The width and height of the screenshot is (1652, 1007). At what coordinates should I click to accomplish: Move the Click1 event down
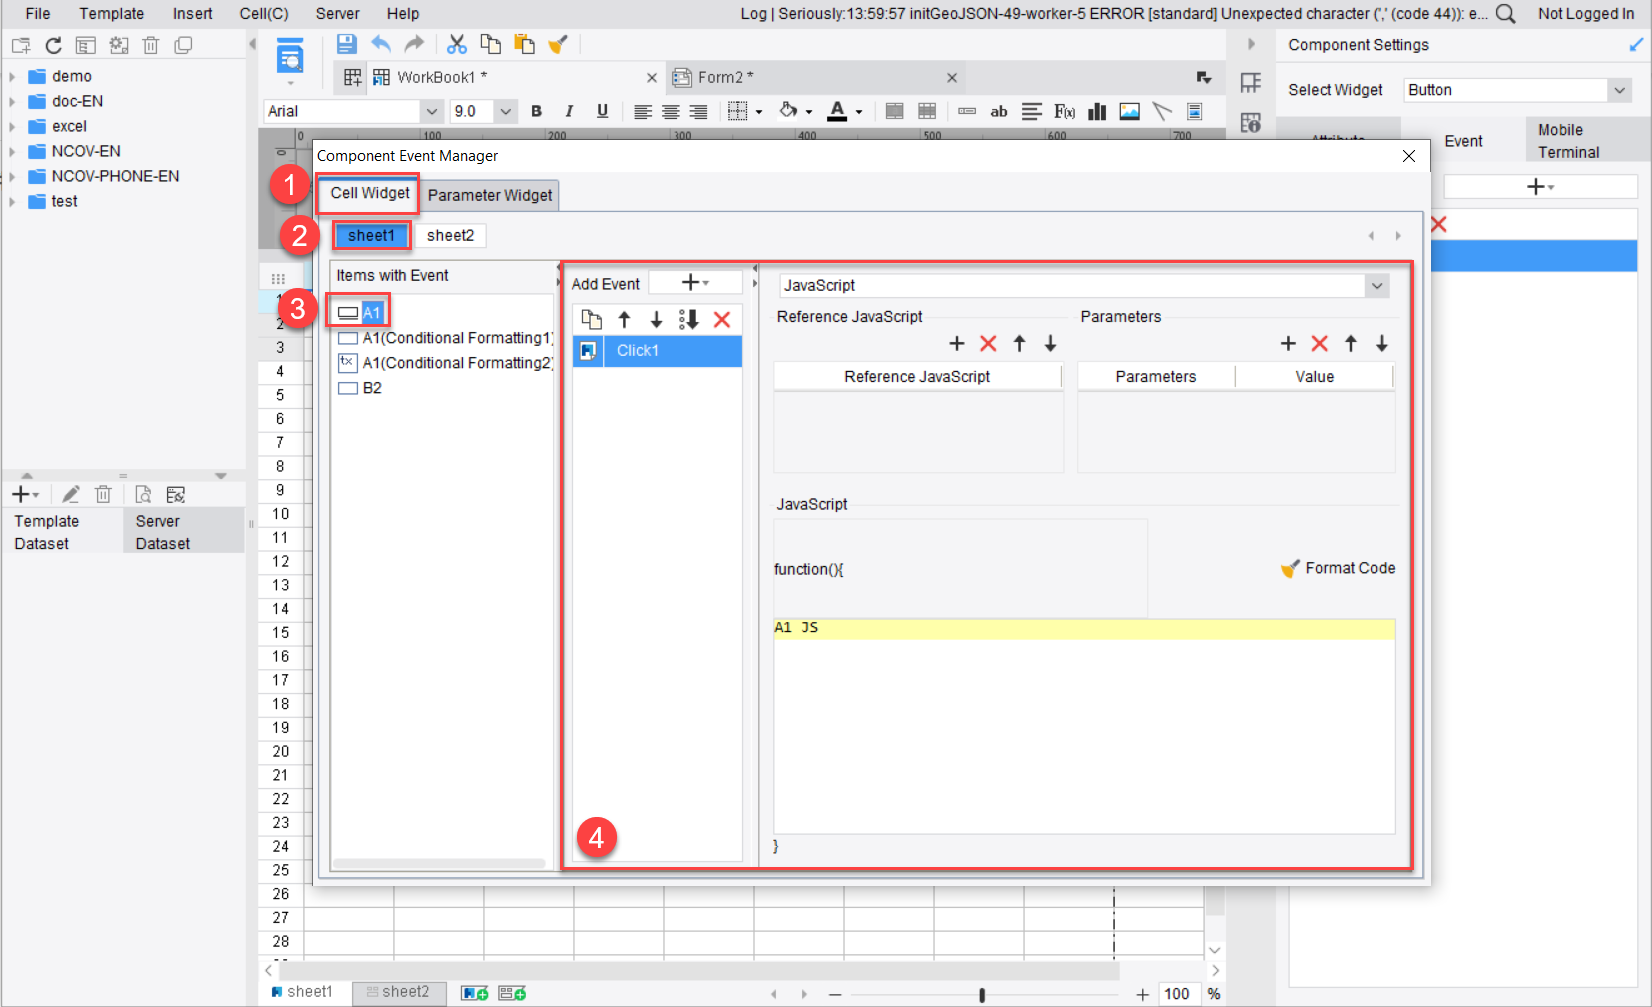pos(656,319)
